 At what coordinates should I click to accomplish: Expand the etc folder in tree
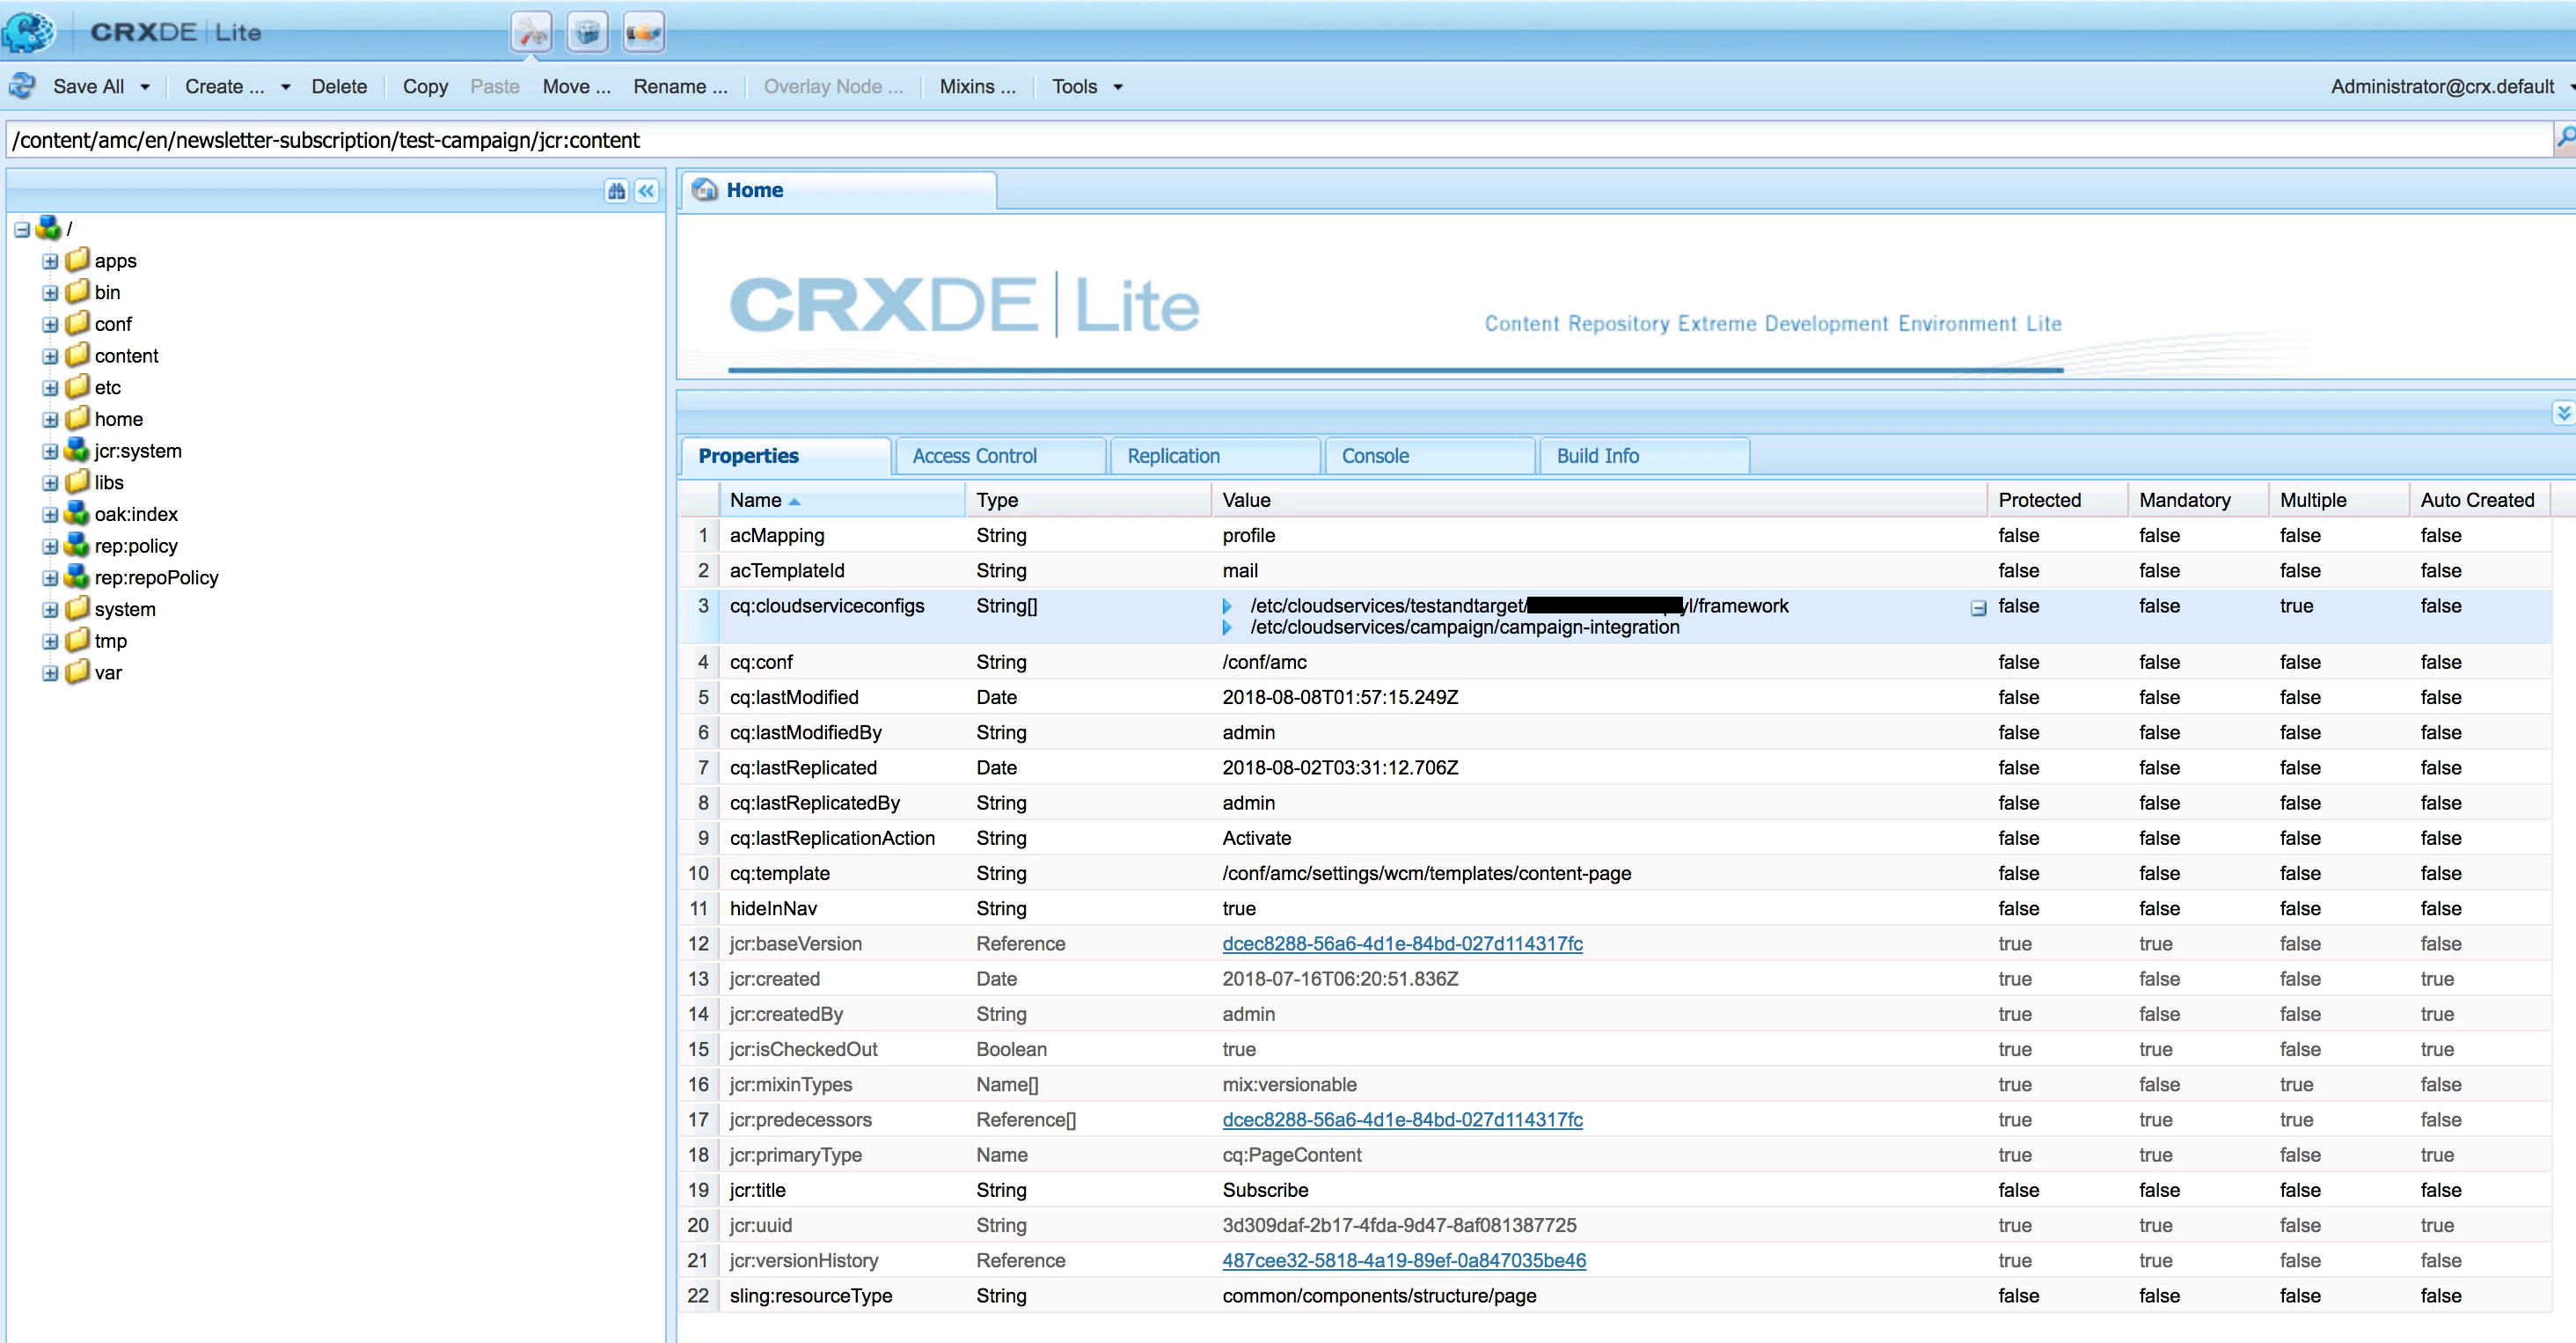[x=50, y=388]
